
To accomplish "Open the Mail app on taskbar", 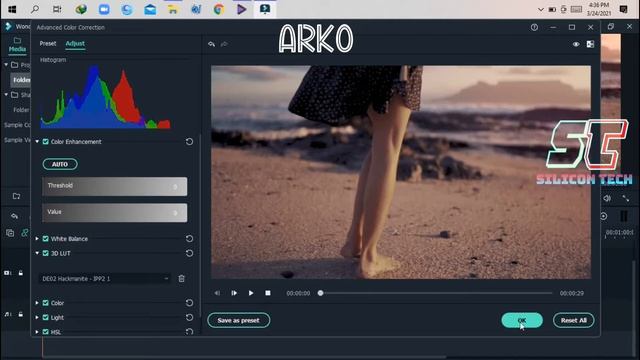I will click(150, 9).
